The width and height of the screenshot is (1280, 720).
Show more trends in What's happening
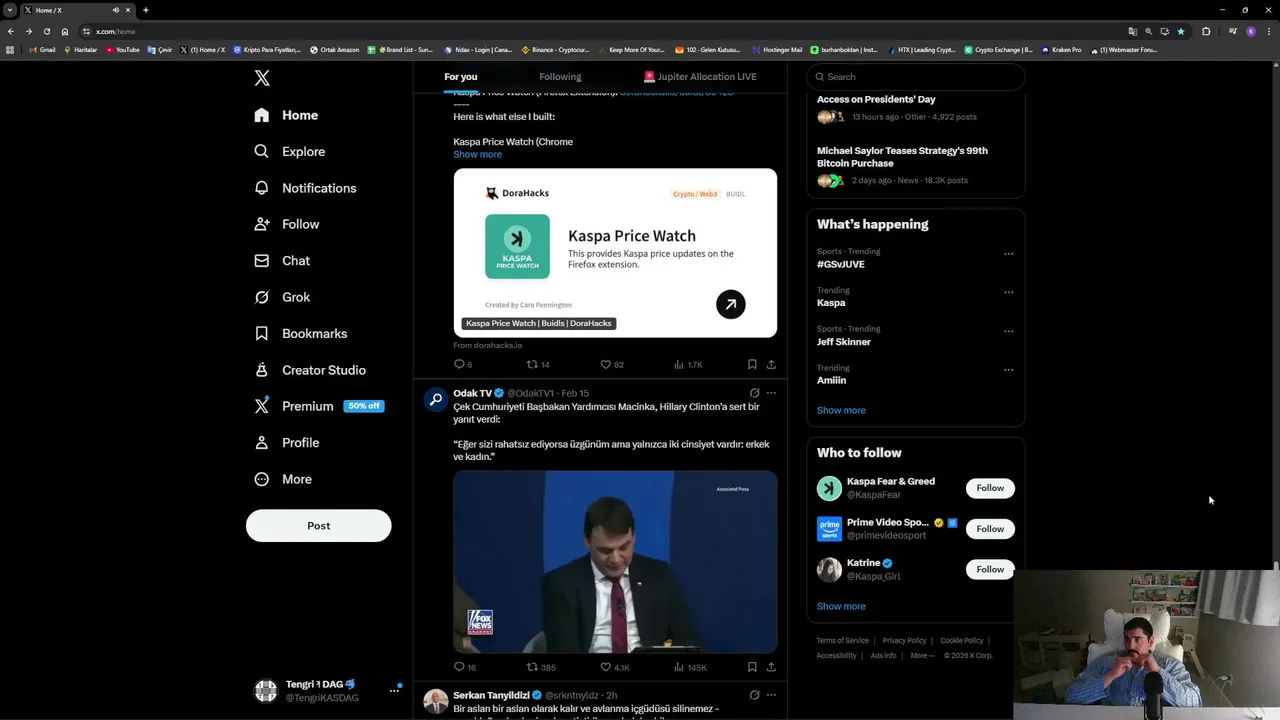(841, 410)
